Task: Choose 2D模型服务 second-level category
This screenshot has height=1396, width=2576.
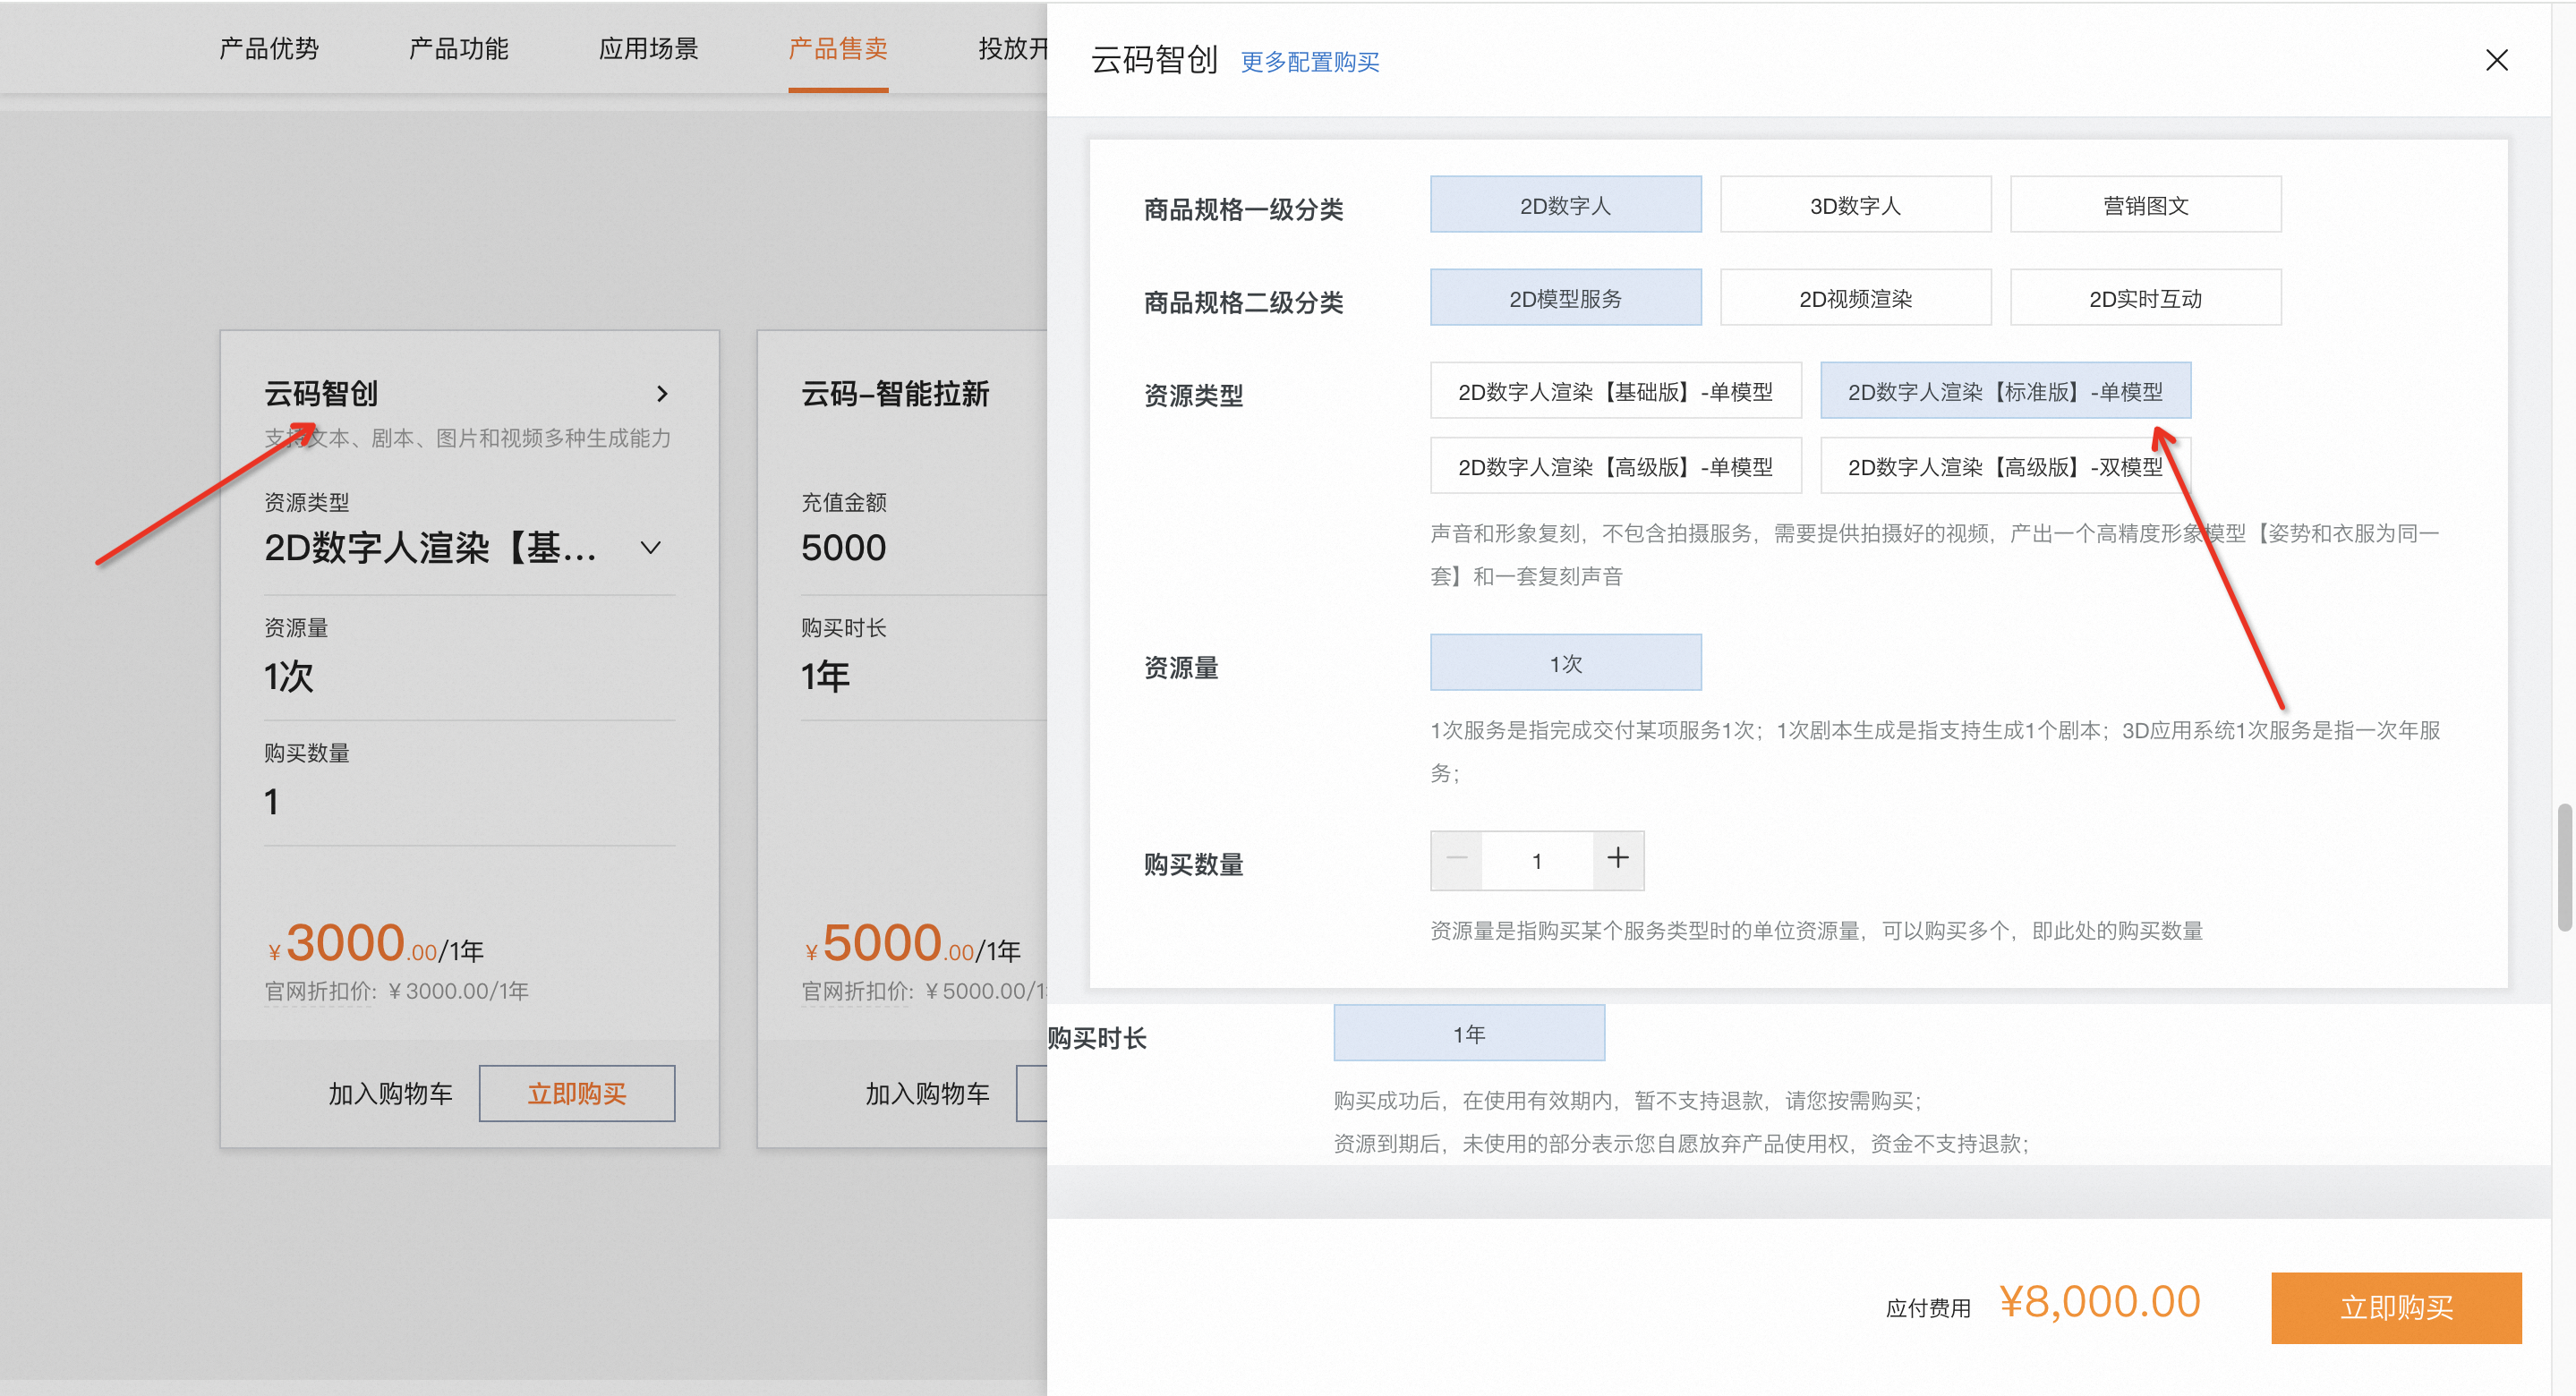Action: coord(1565,298)
